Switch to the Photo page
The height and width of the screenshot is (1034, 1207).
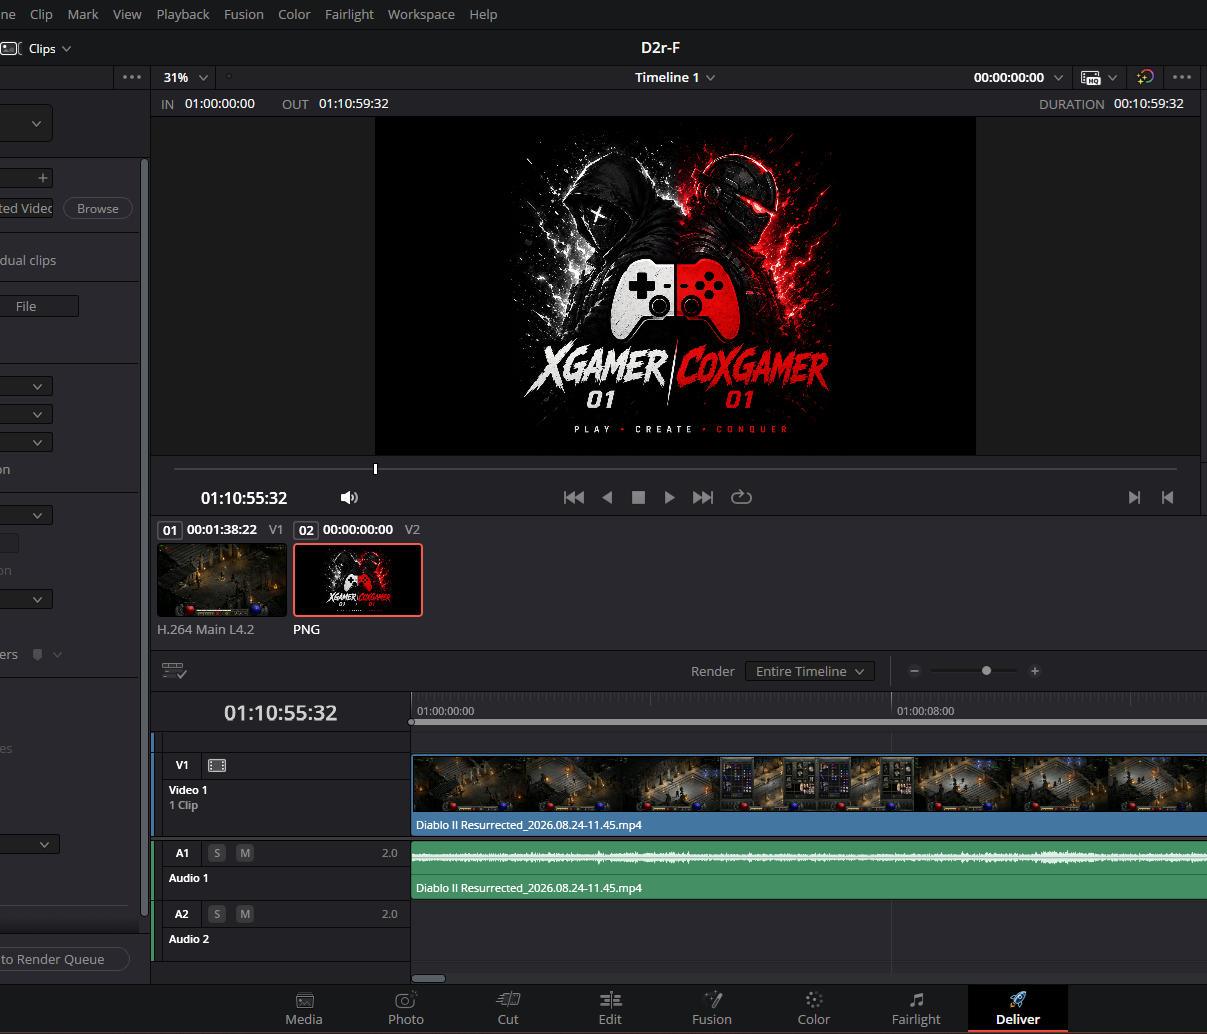pyautogui.click(x=405, y=1009)
